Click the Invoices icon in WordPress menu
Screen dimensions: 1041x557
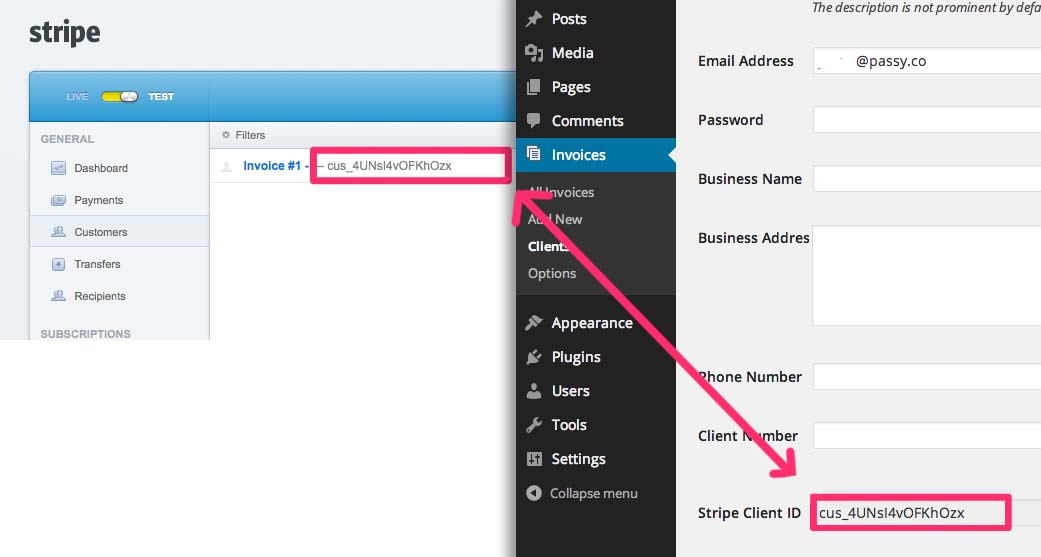[534, 154]
